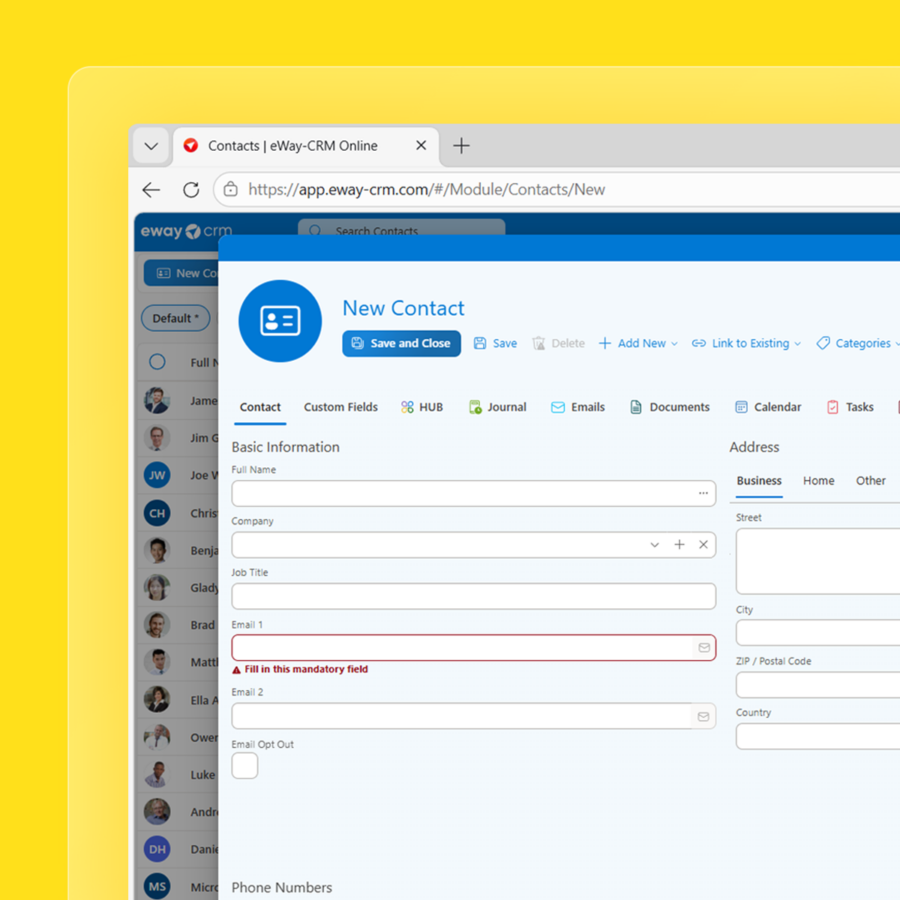Toggle the Email Opt Out checkbox
The width and height of the screenshot is (900, 900).
245,766
